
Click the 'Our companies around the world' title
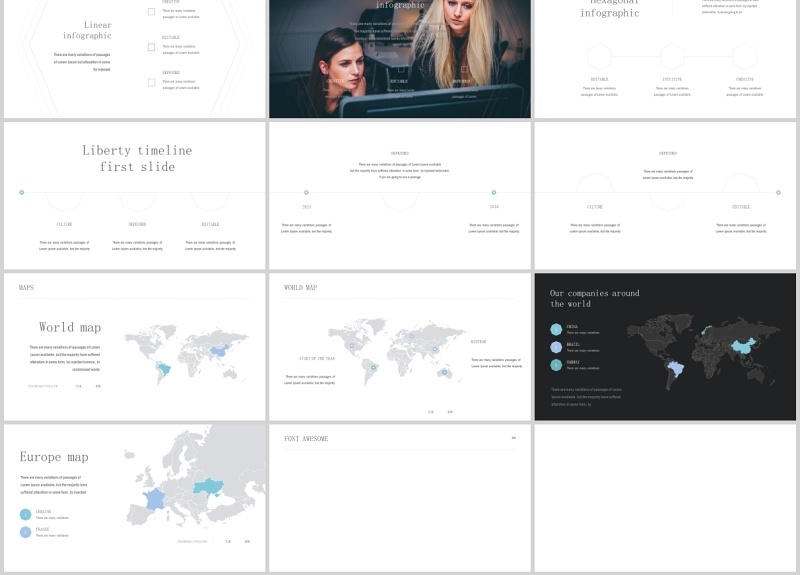point(595,298)
